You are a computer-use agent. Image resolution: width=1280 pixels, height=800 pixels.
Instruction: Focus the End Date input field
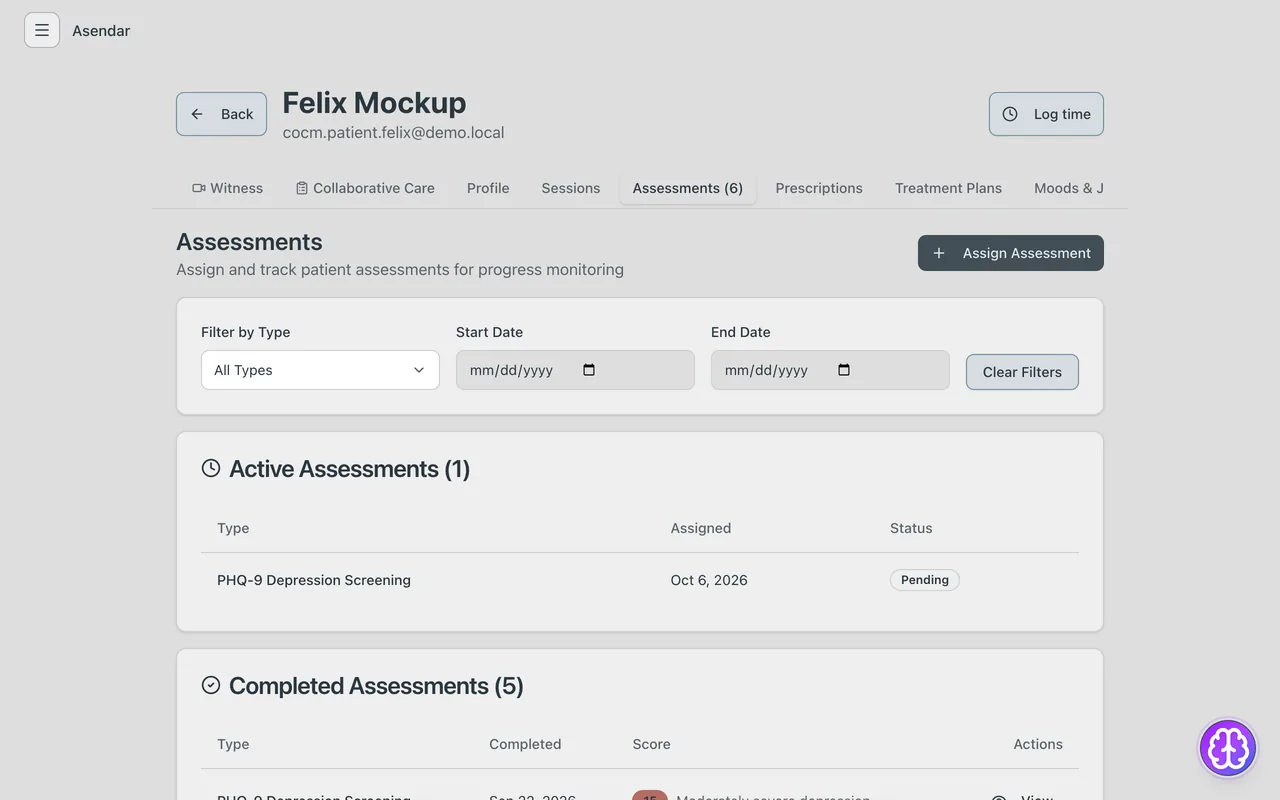pos(830,370)
